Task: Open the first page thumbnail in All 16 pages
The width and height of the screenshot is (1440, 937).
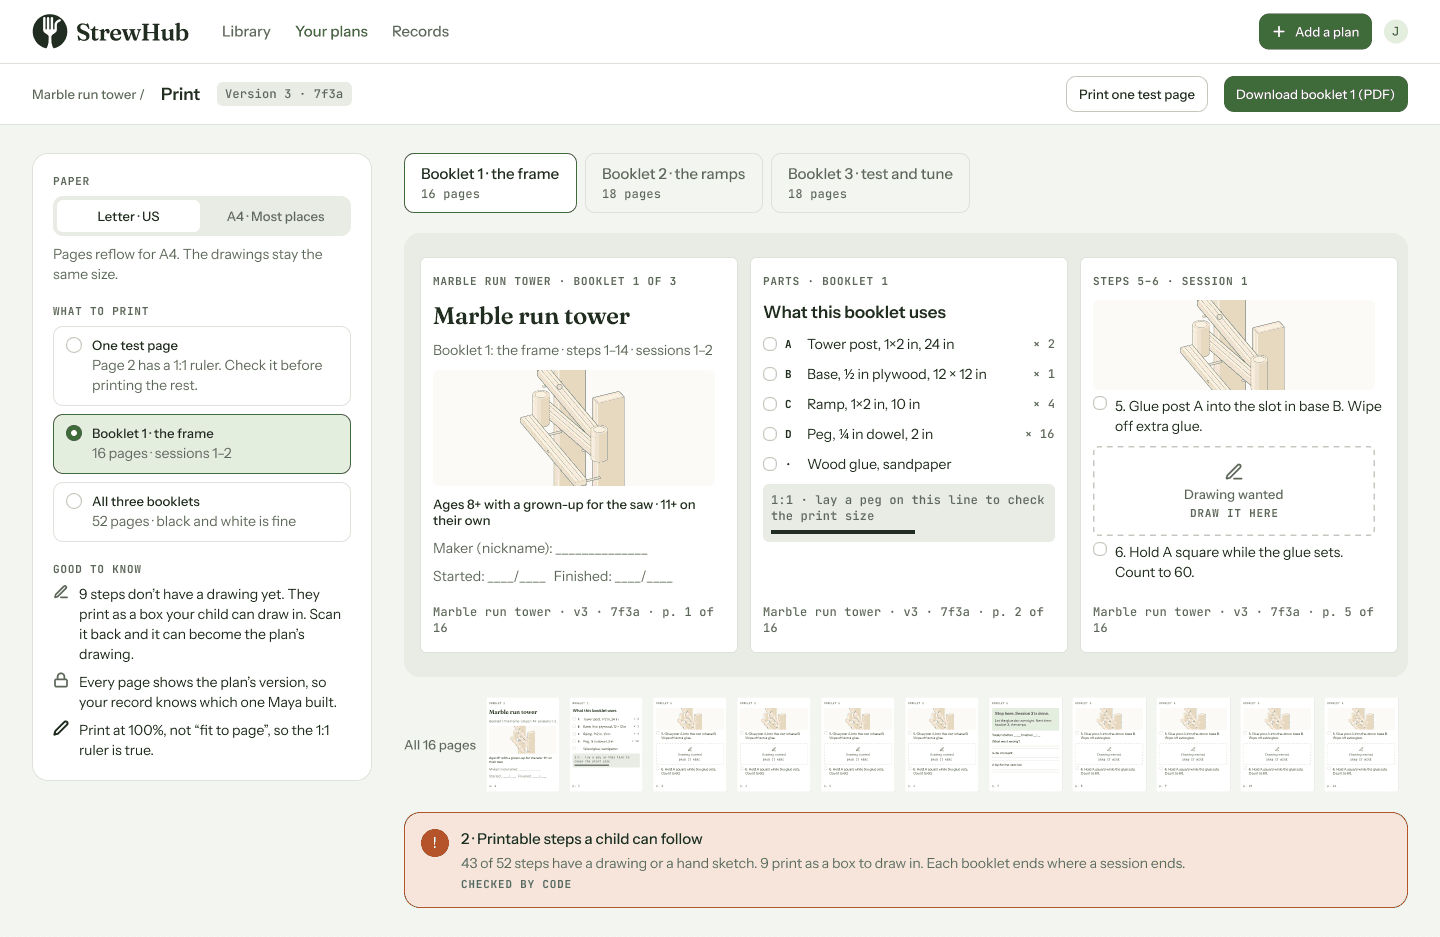Action: (x=522, y=745)
